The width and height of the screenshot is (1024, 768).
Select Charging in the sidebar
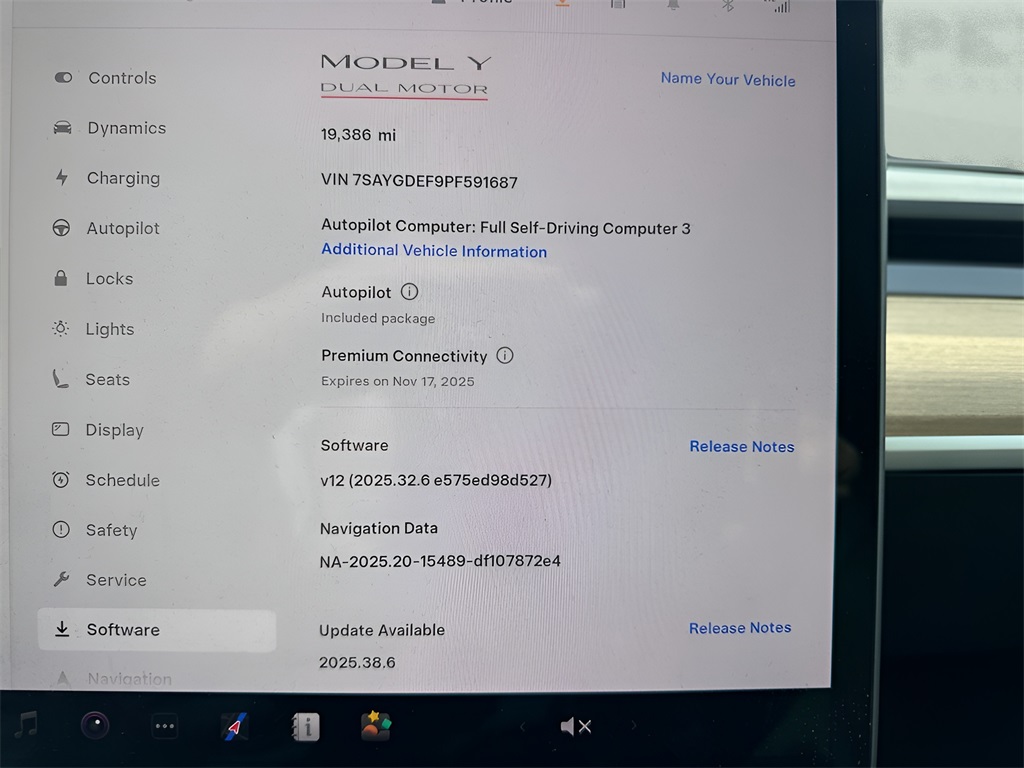(x=122, y=178)
